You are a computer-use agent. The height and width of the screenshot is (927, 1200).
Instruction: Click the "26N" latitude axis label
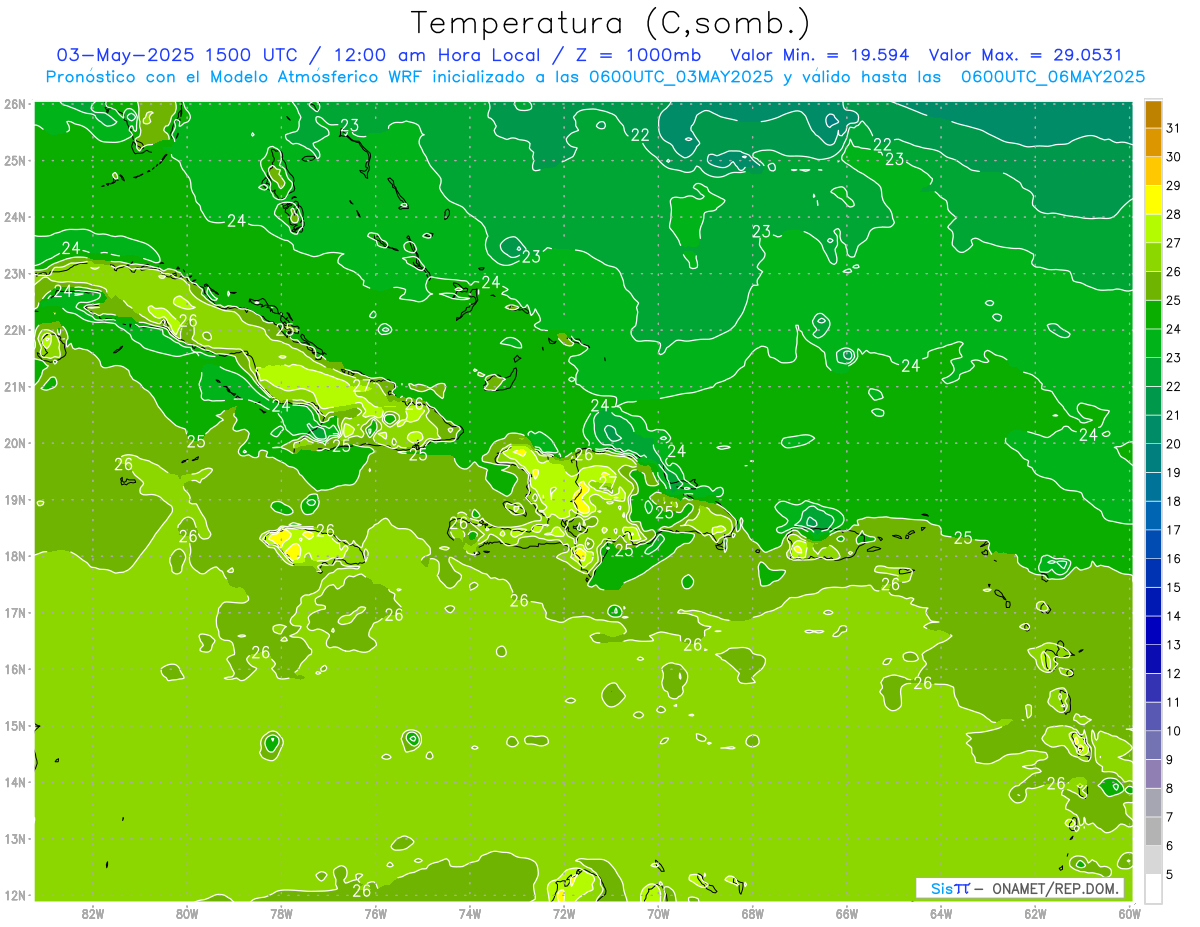tap(14, 104)
